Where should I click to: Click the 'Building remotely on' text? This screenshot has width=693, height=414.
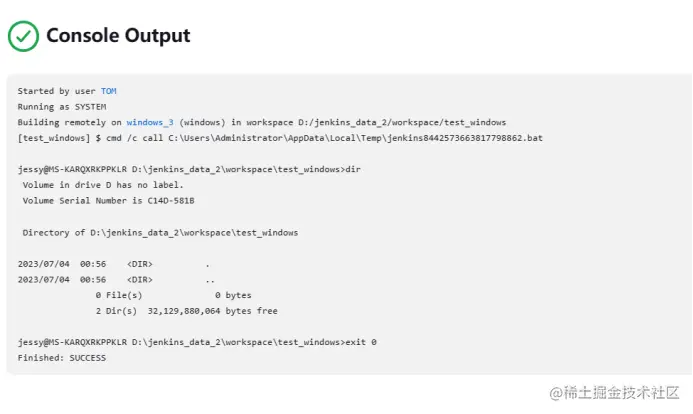point(69,122)
